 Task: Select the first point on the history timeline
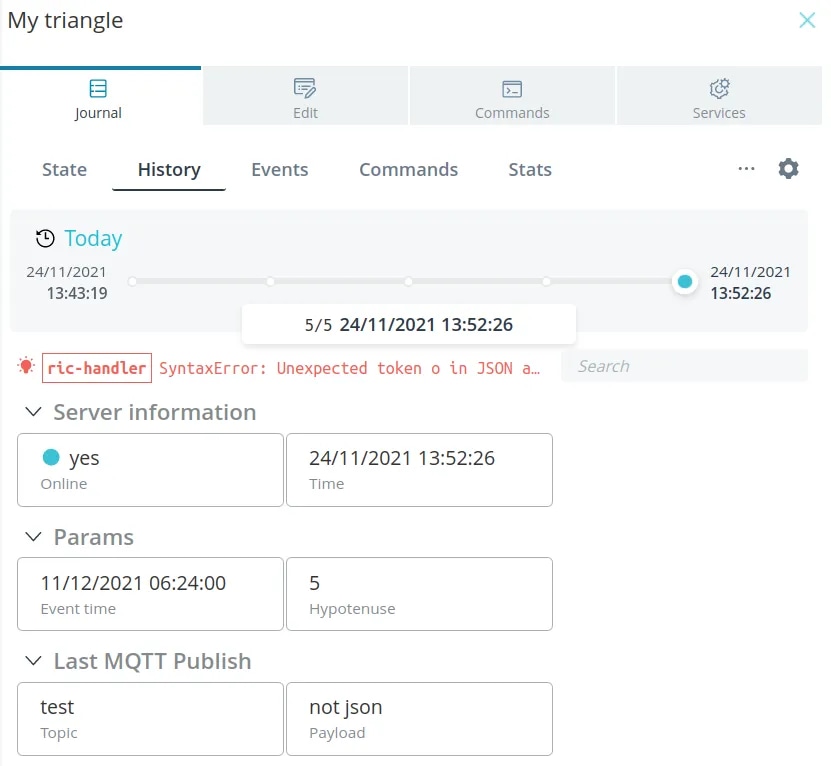coord(132,281)
